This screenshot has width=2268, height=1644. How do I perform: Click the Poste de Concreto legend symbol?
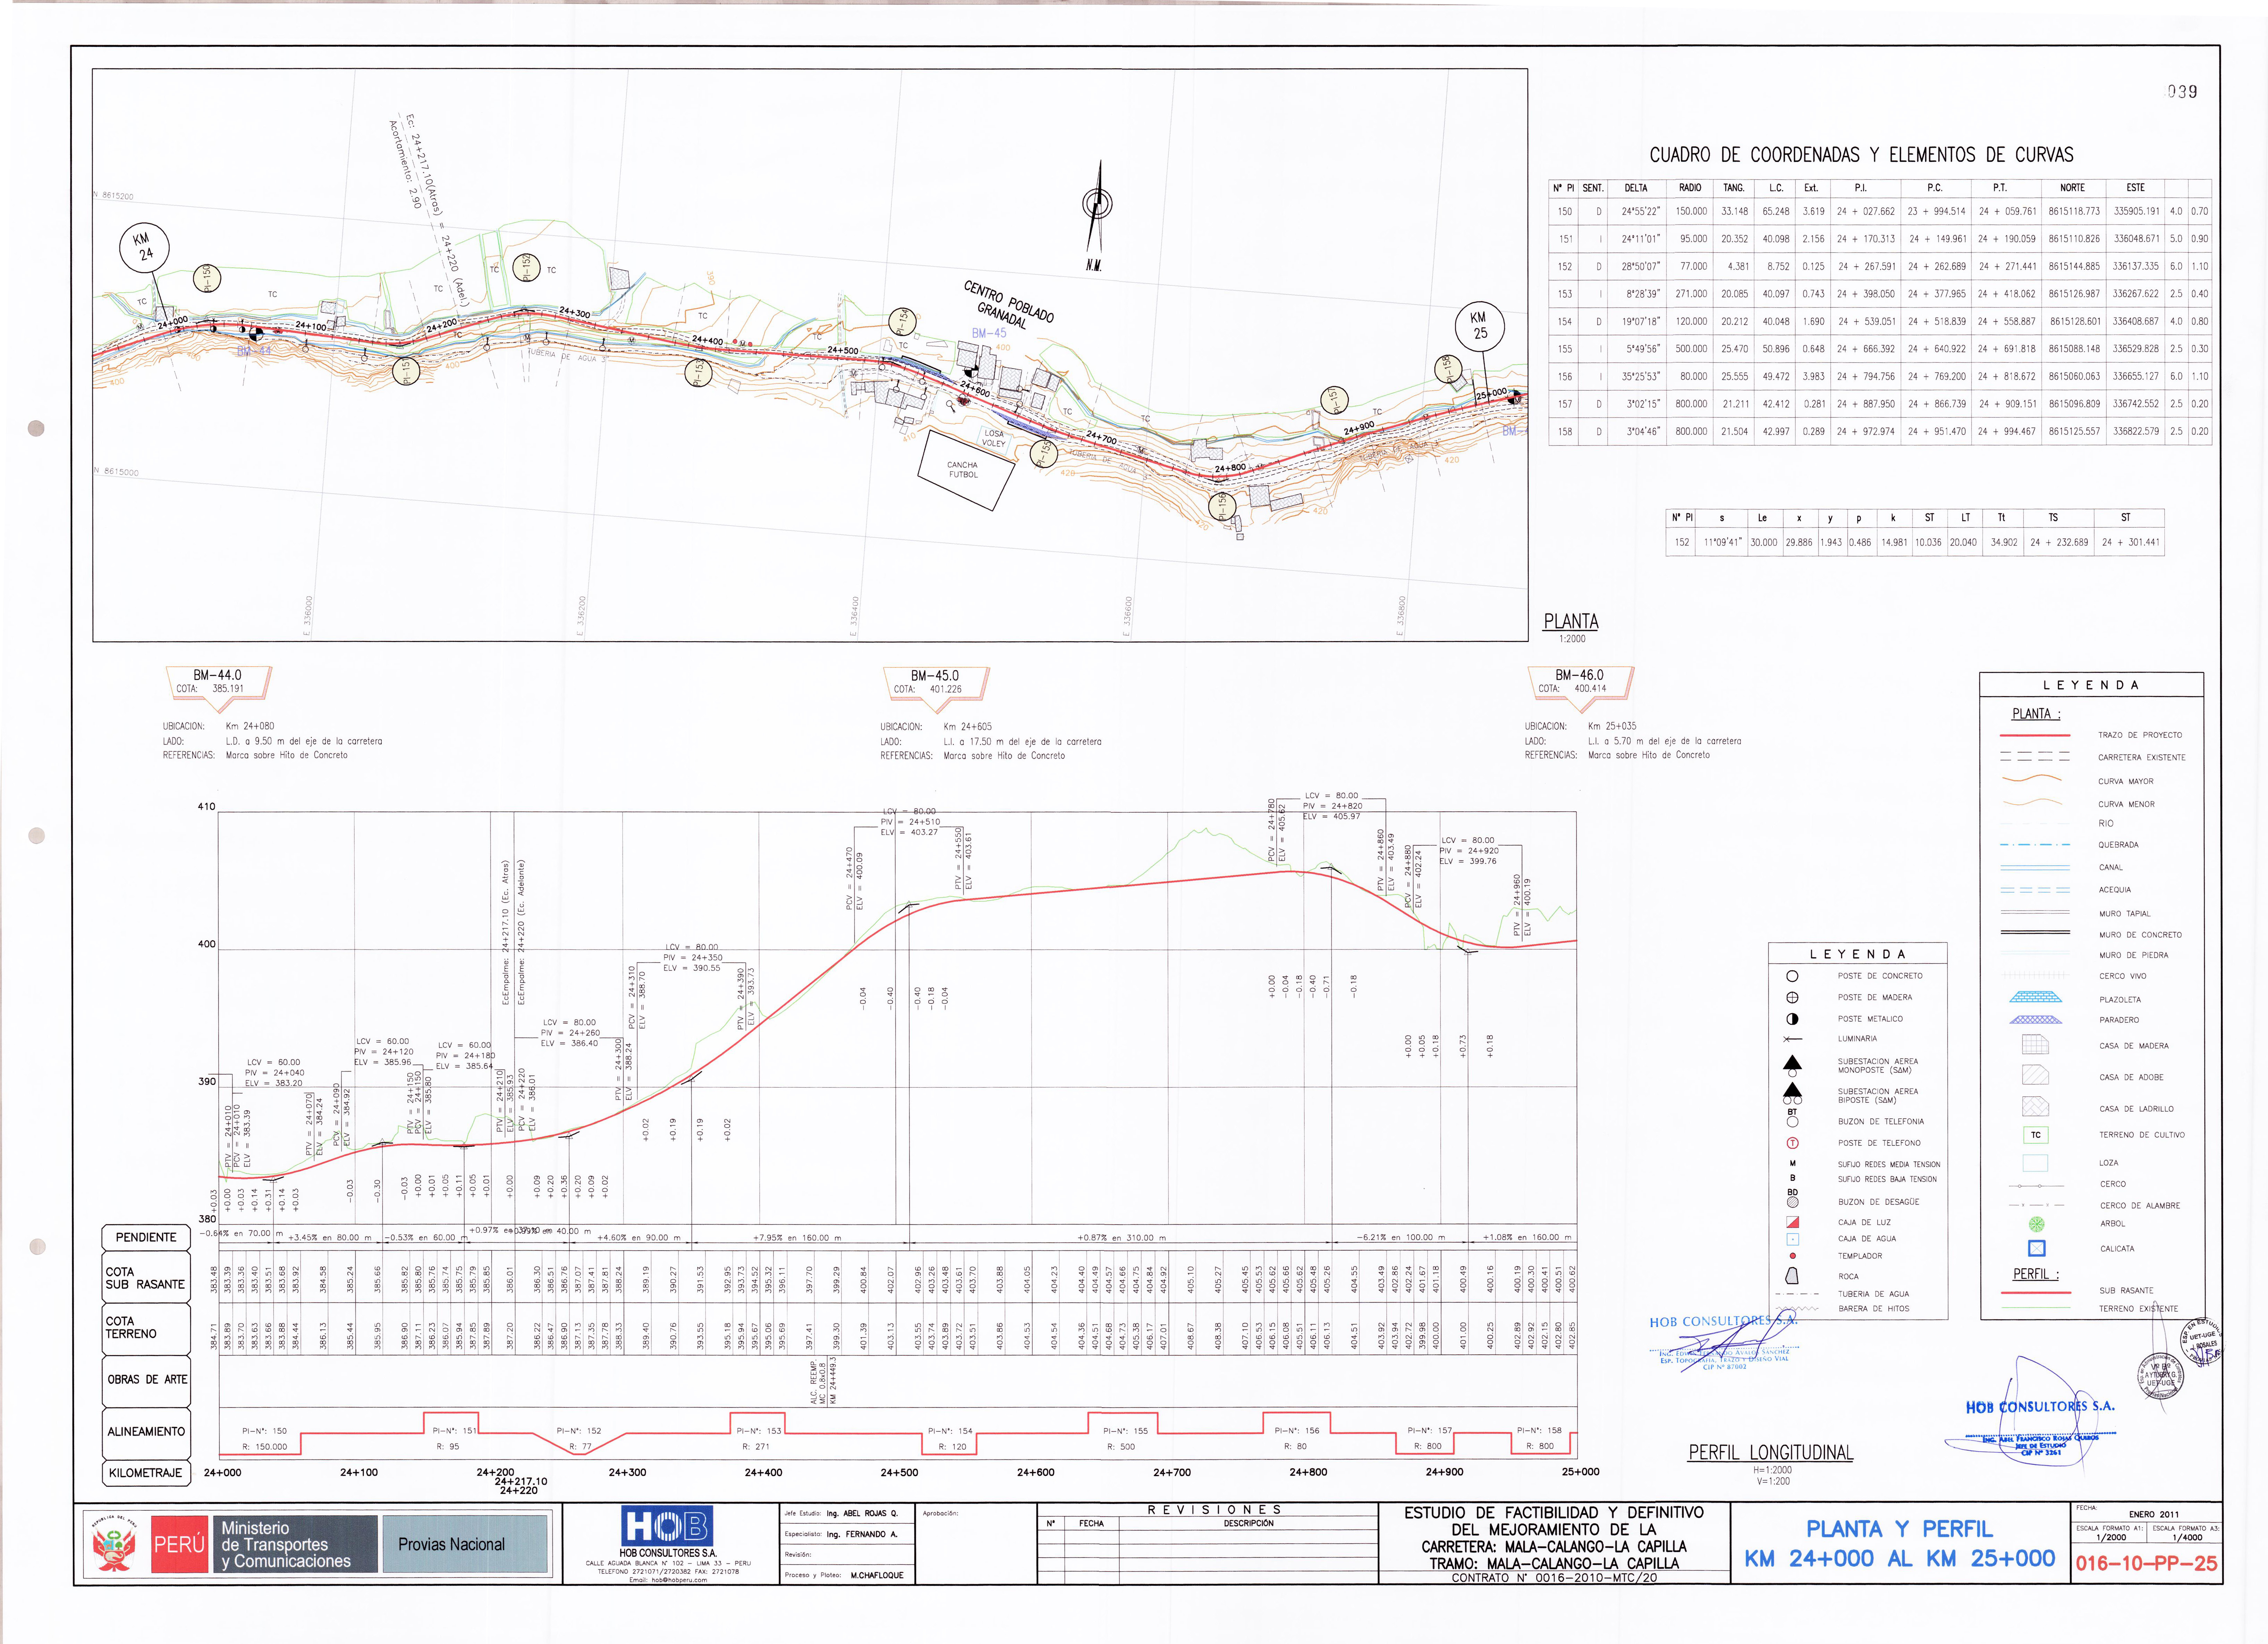click(x=1792, y=976)
